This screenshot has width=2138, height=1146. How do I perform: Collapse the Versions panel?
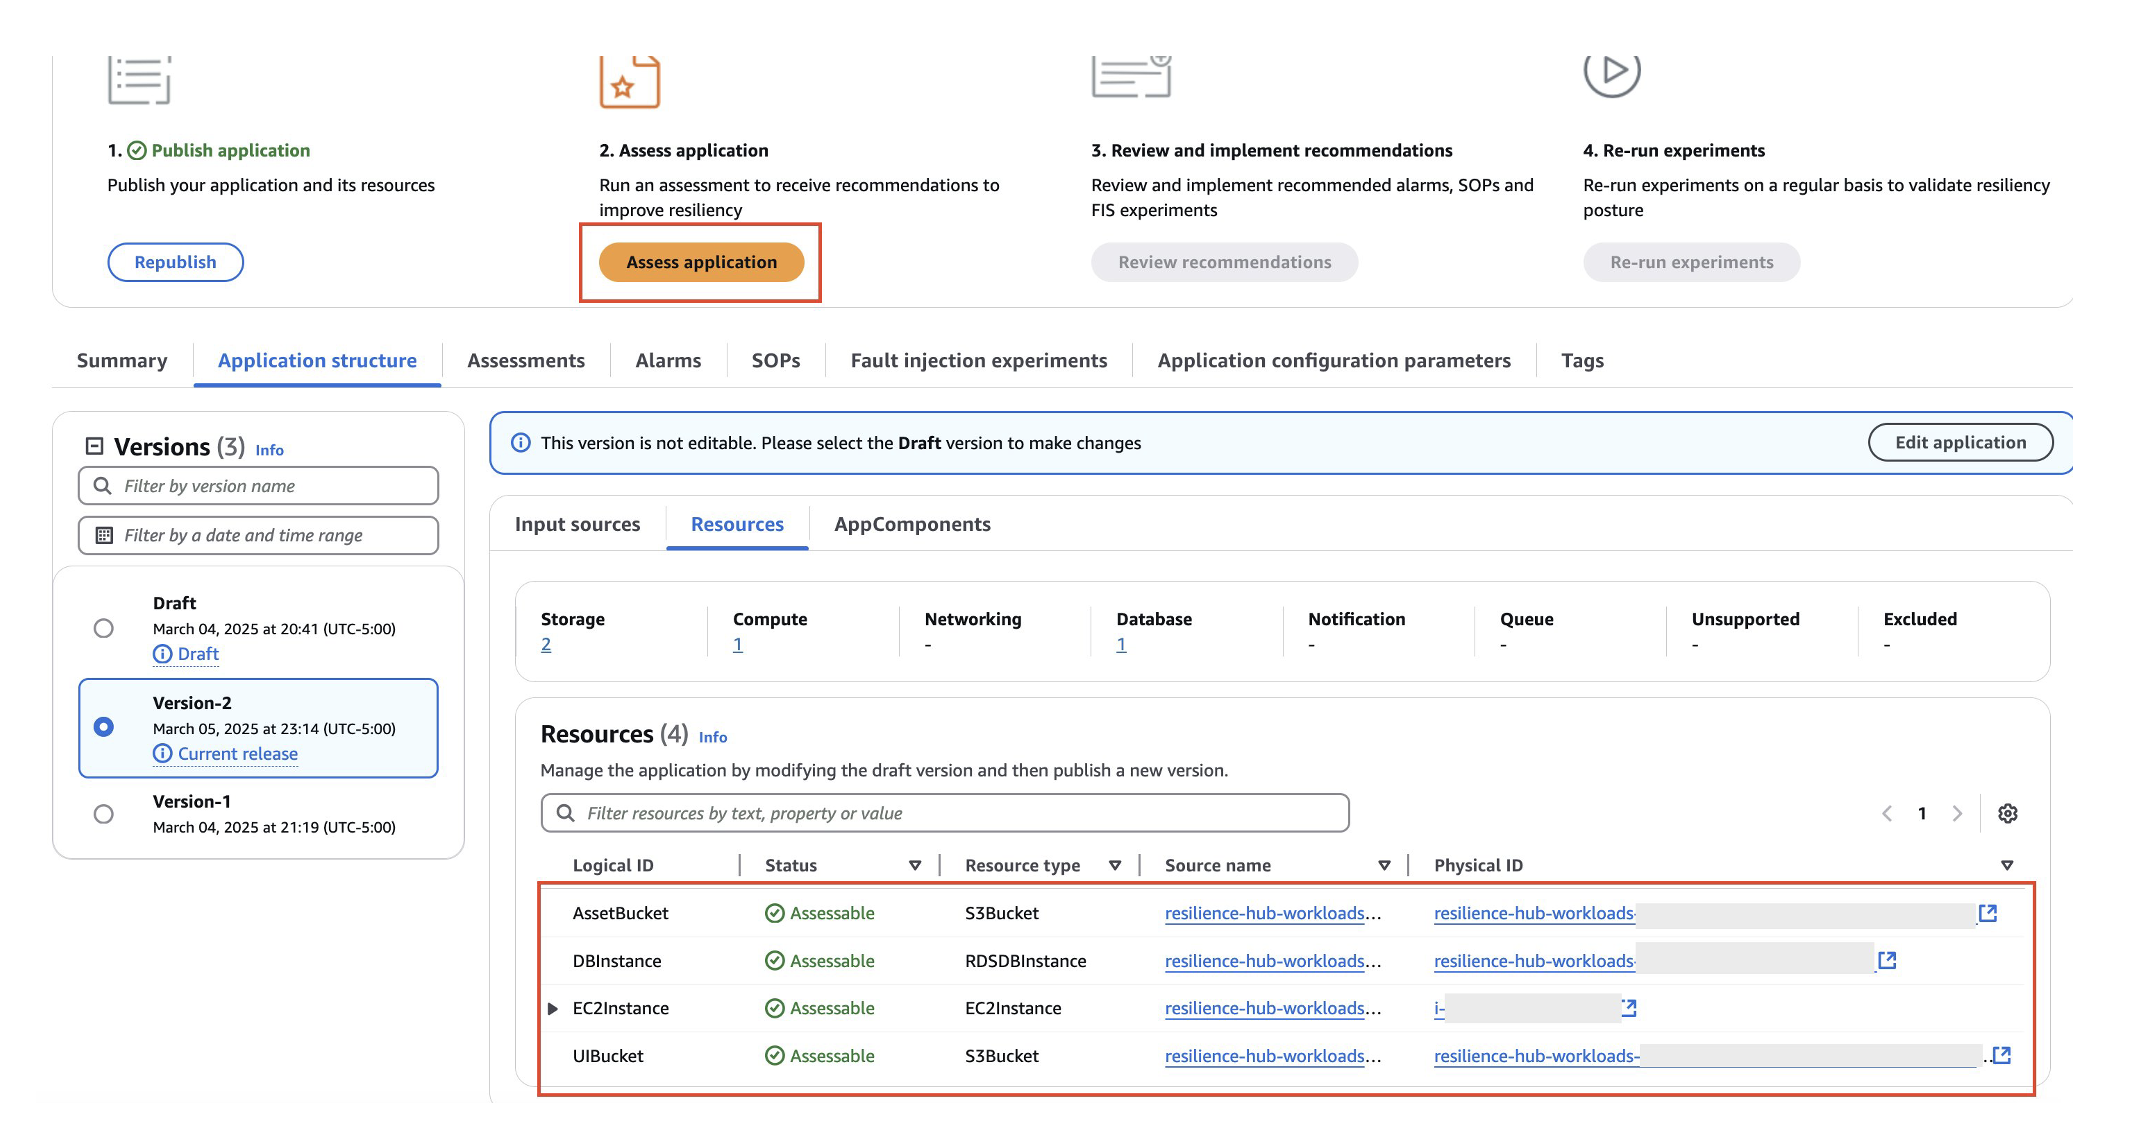point(93,446)
